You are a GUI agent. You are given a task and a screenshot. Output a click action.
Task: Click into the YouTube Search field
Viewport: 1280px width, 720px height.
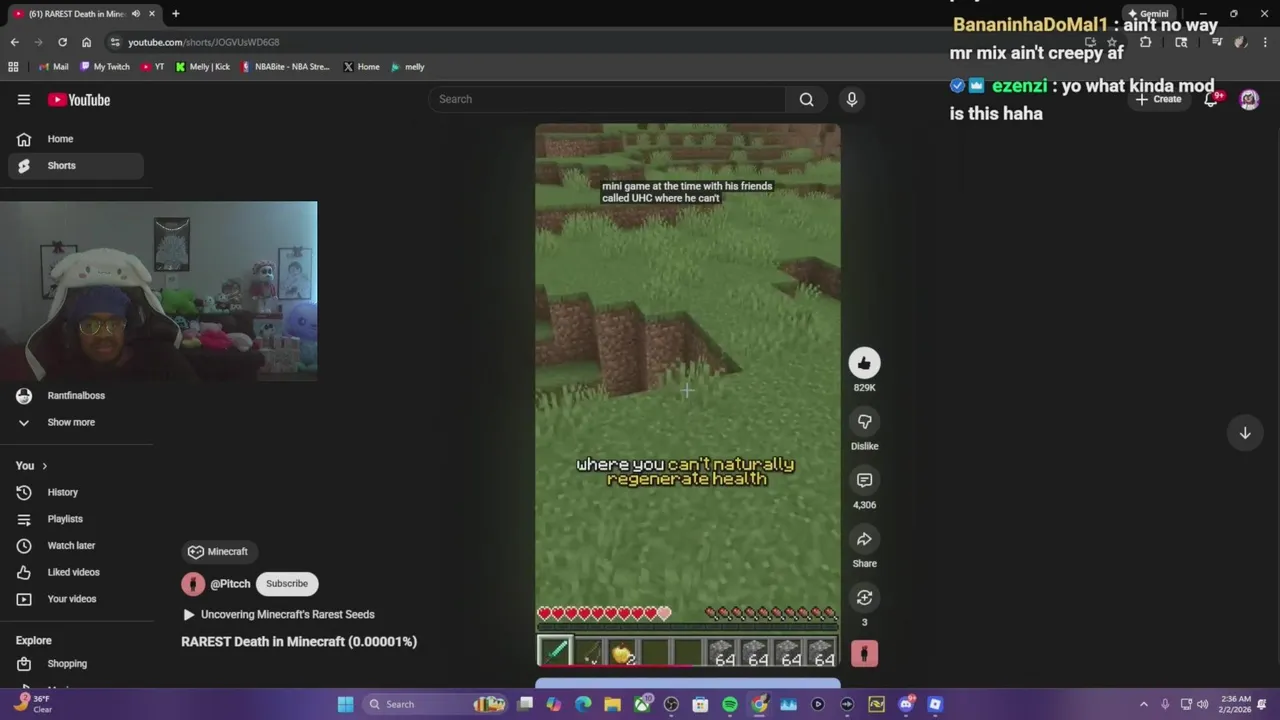(608, 99)
